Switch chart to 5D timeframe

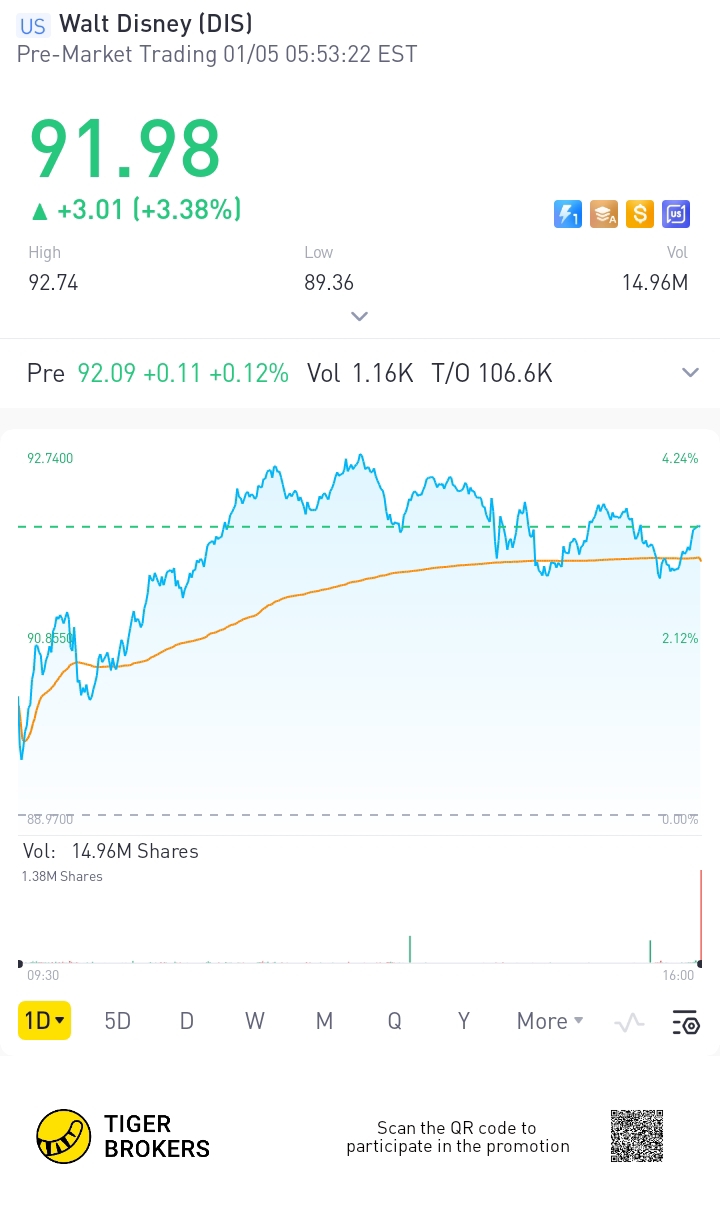pos(118,1021)
